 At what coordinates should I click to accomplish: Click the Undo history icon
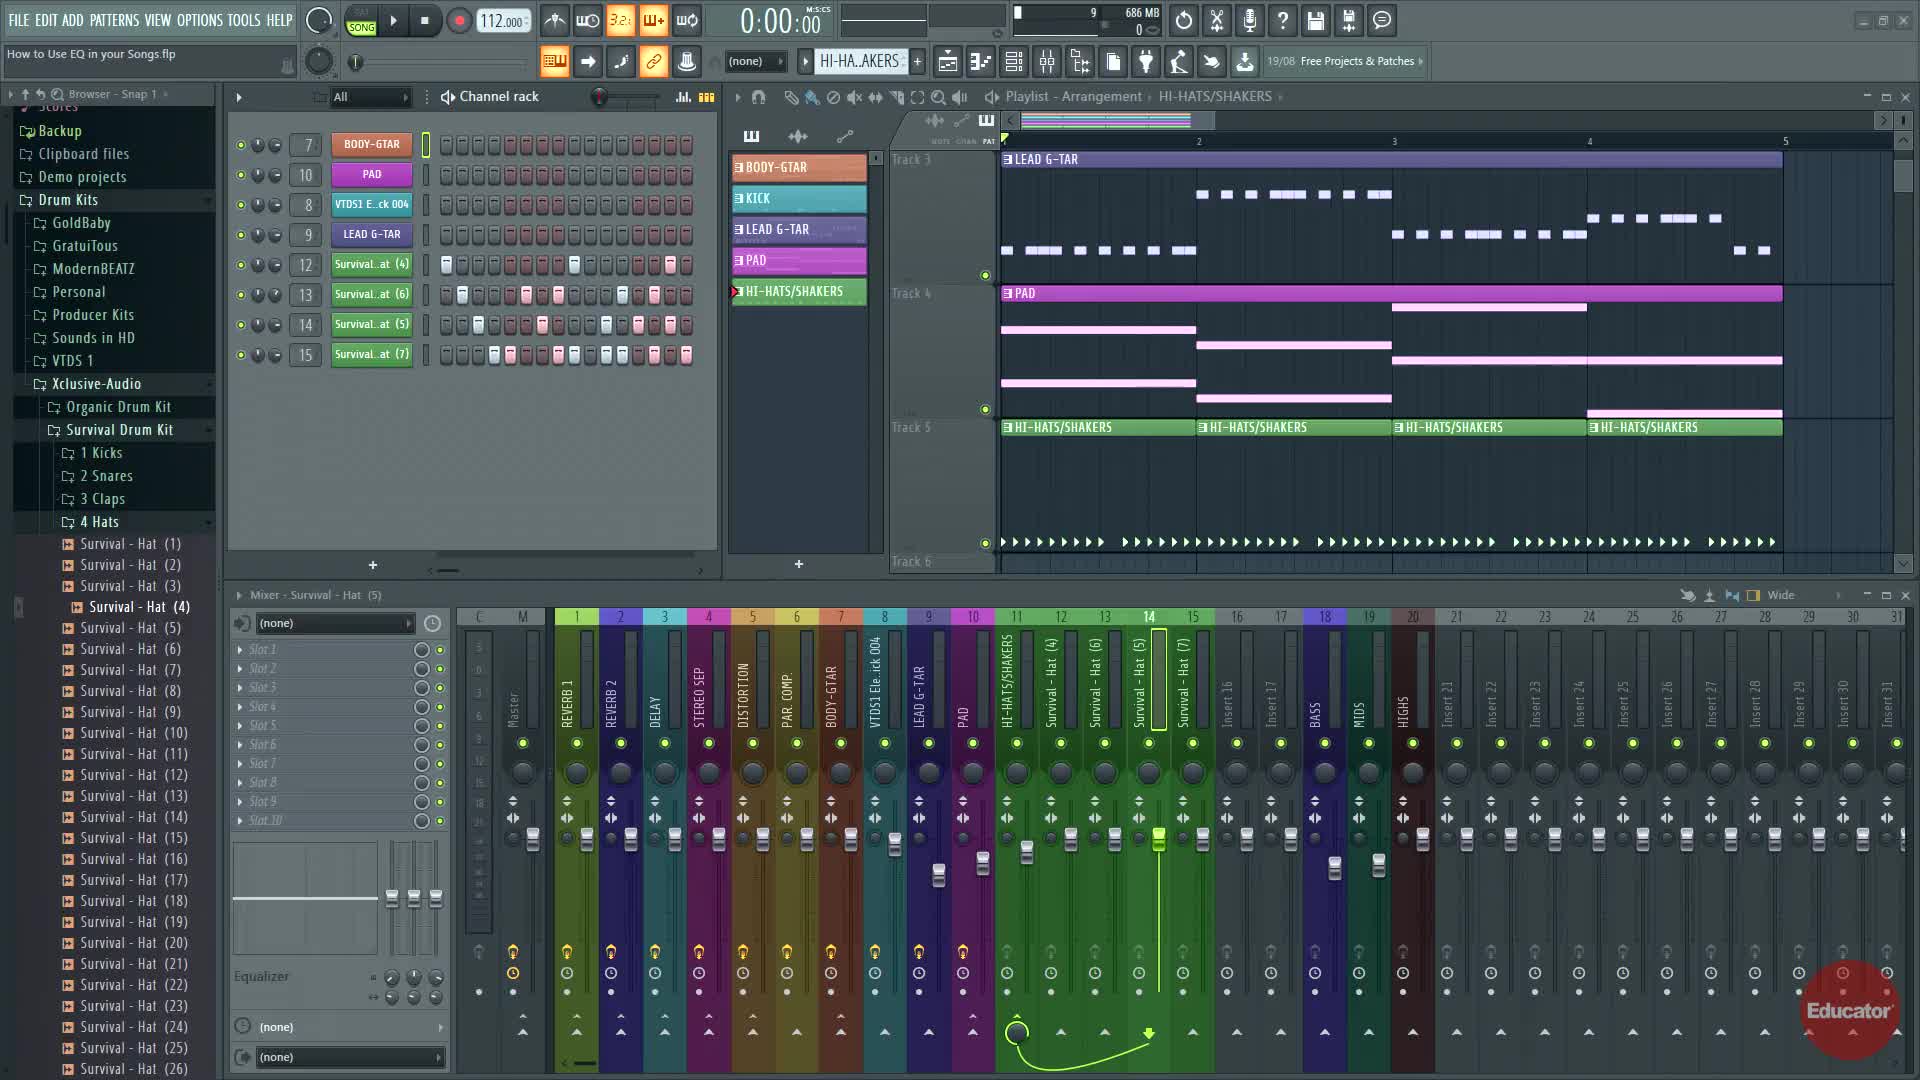pos(1183,20)
